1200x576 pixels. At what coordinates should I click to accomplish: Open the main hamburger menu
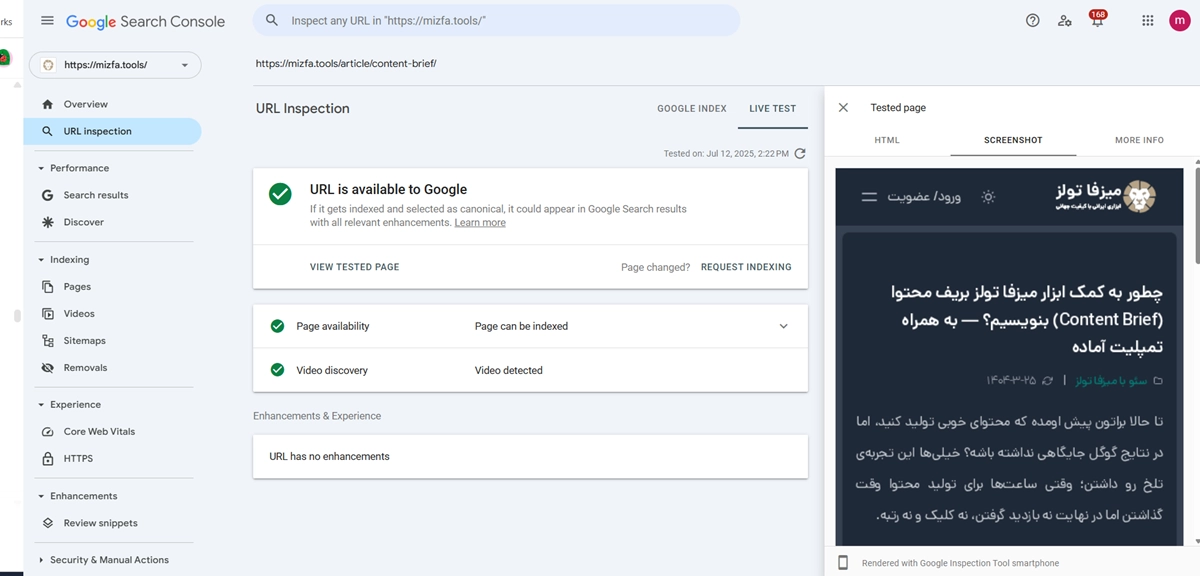47,21
